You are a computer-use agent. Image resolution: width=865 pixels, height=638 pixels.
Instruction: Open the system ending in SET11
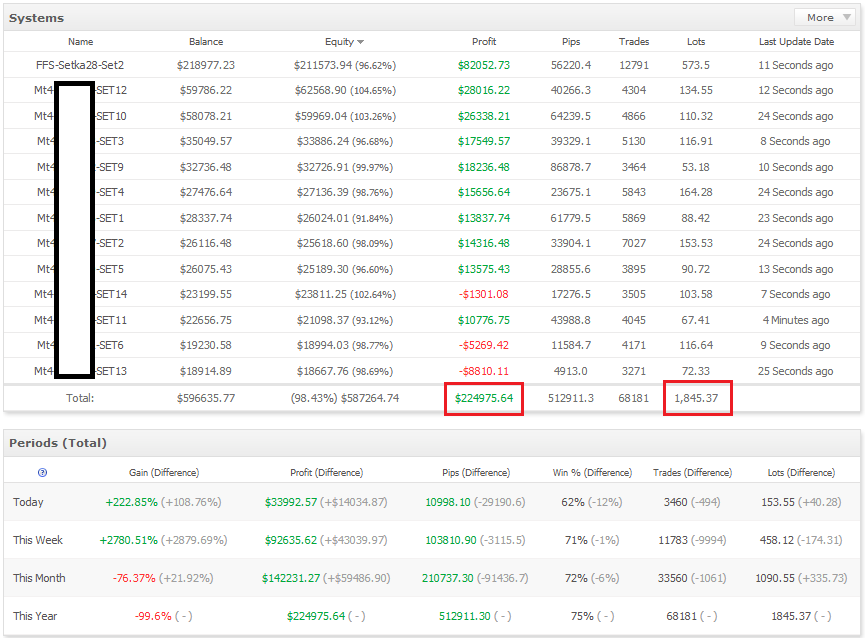(x=81, y=320)
